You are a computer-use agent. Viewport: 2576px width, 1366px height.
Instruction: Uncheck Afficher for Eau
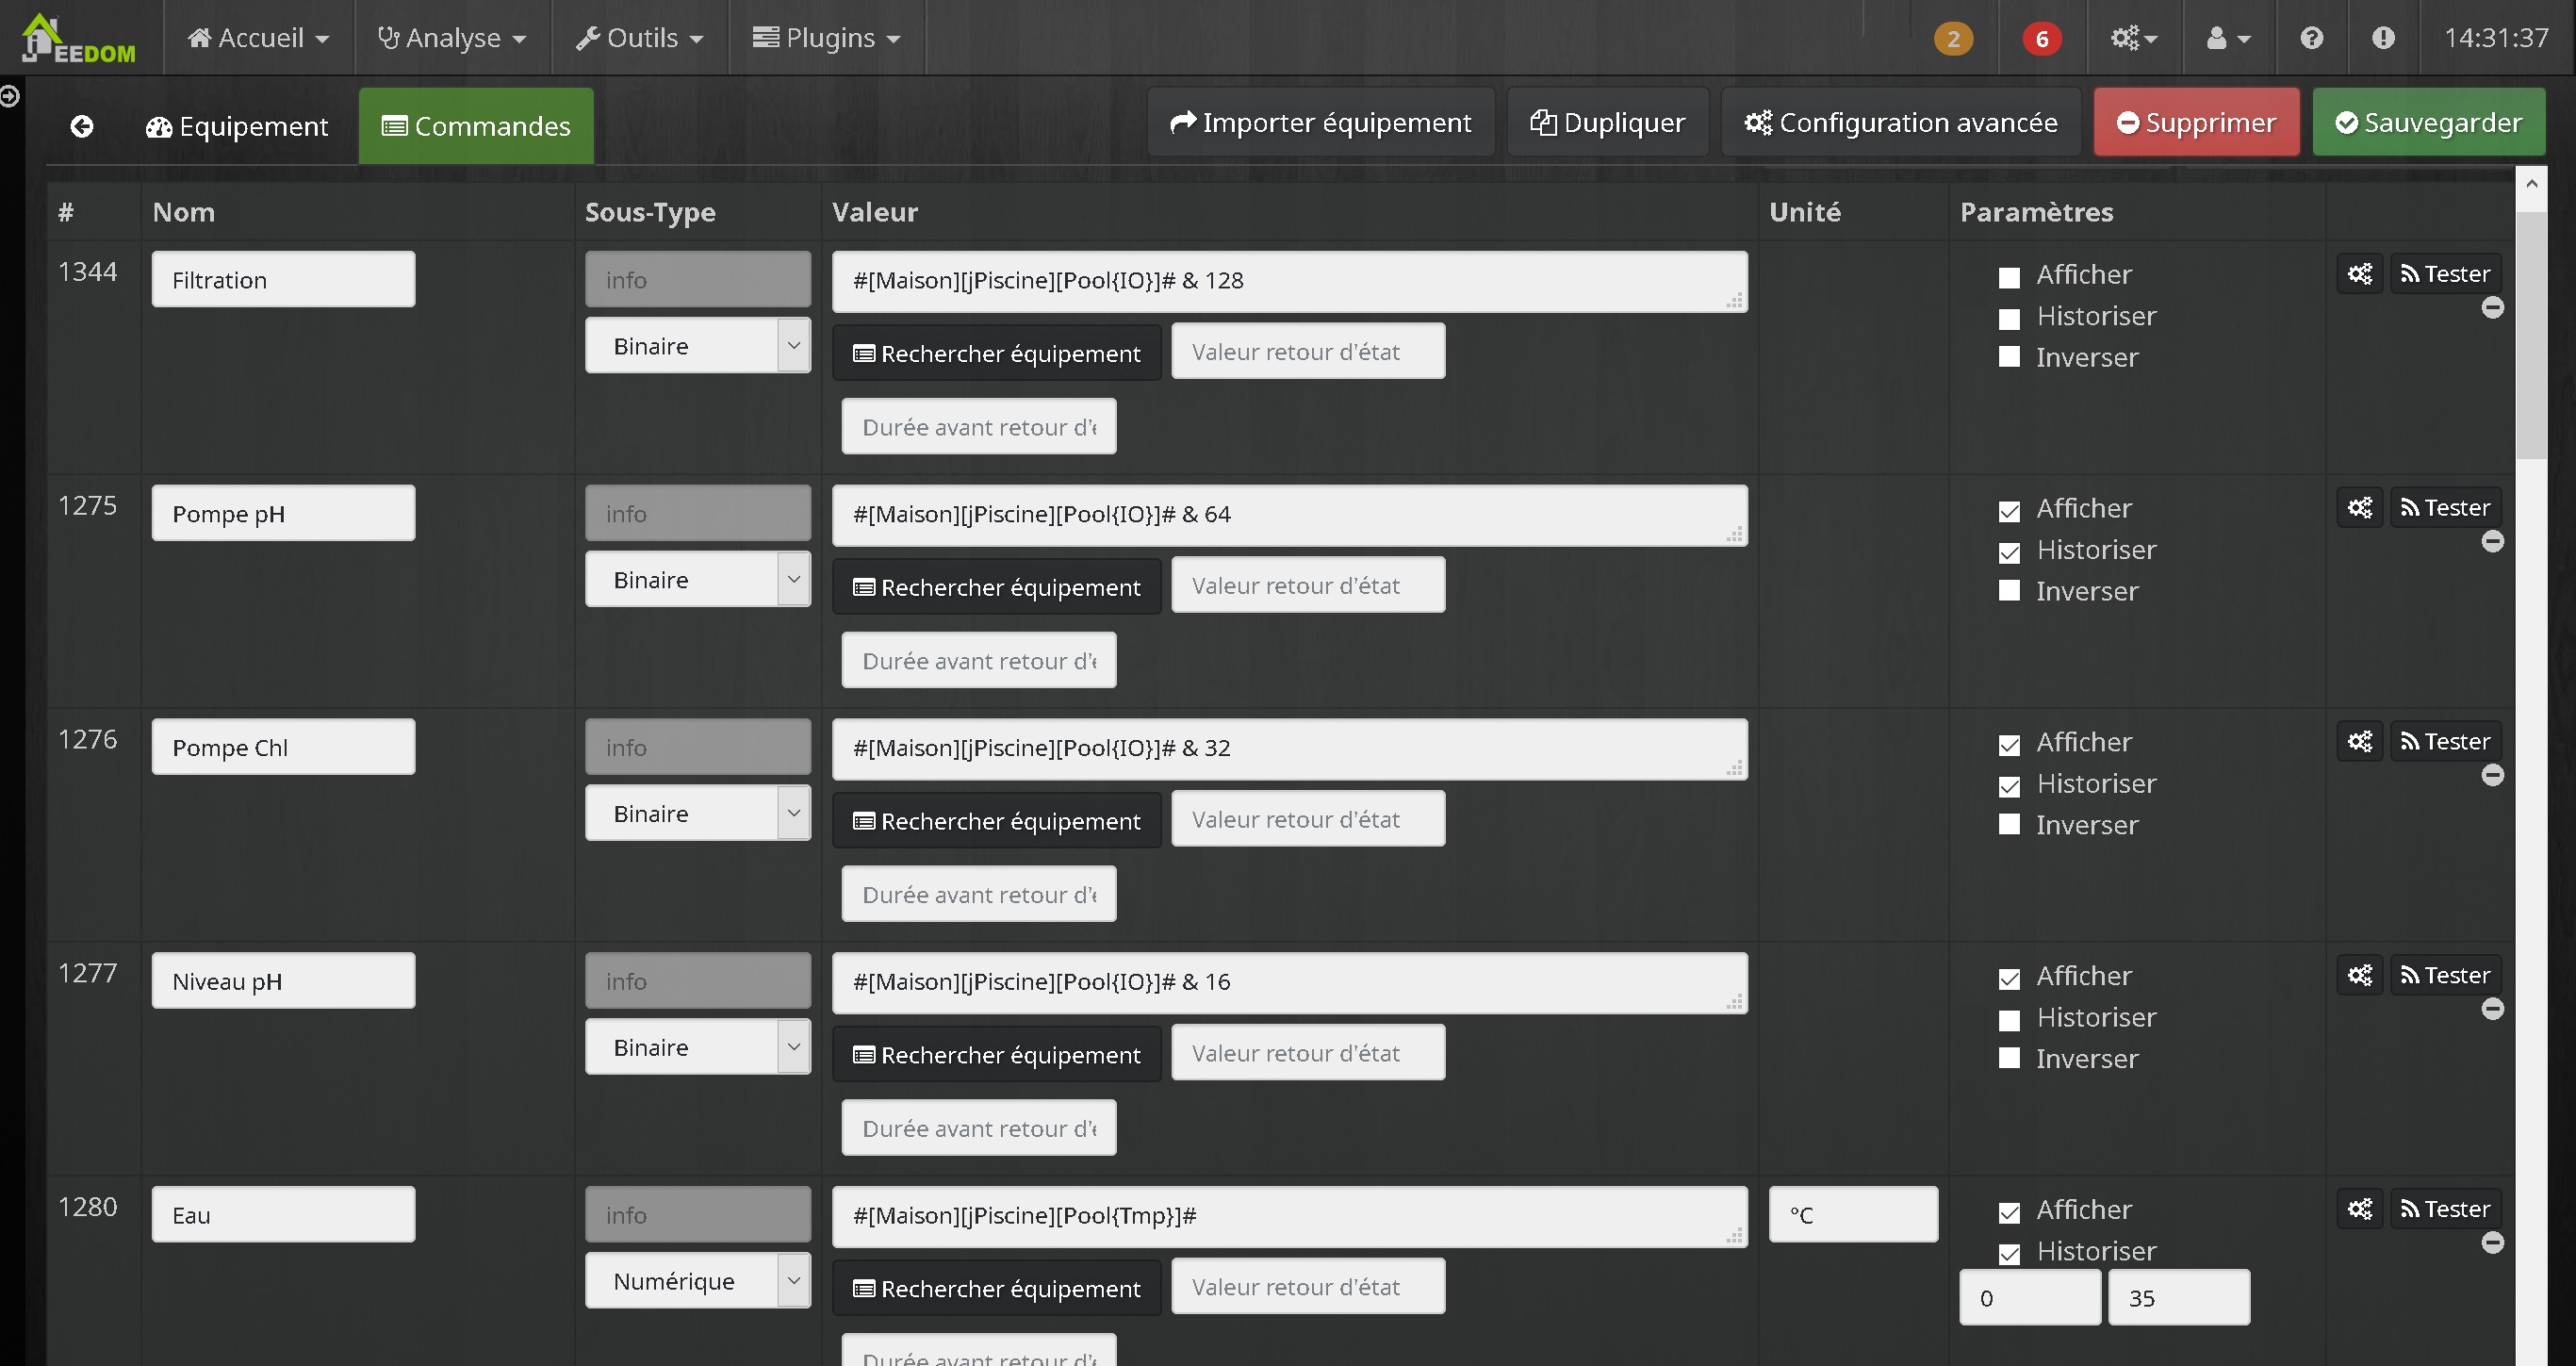(2009, 1212)
